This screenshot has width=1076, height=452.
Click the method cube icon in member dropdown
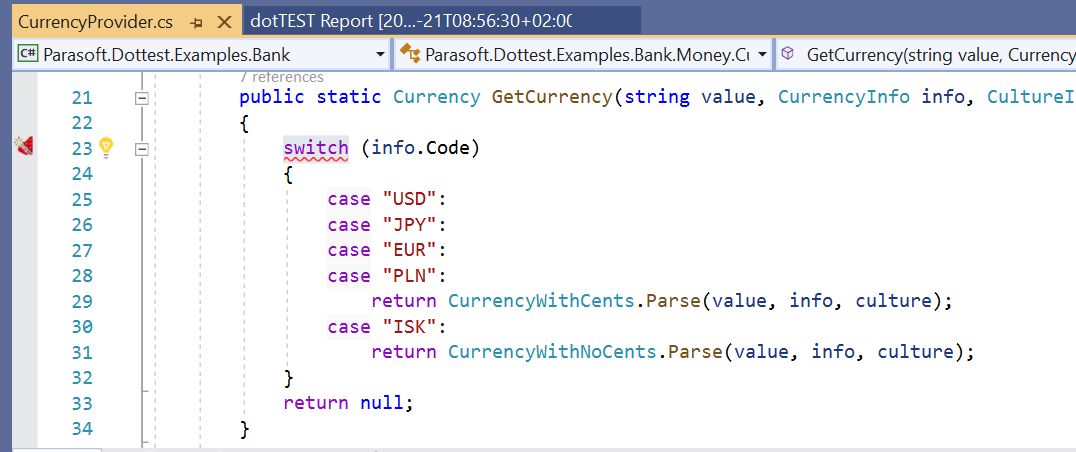pyautogui.click(x=788, y=53)
